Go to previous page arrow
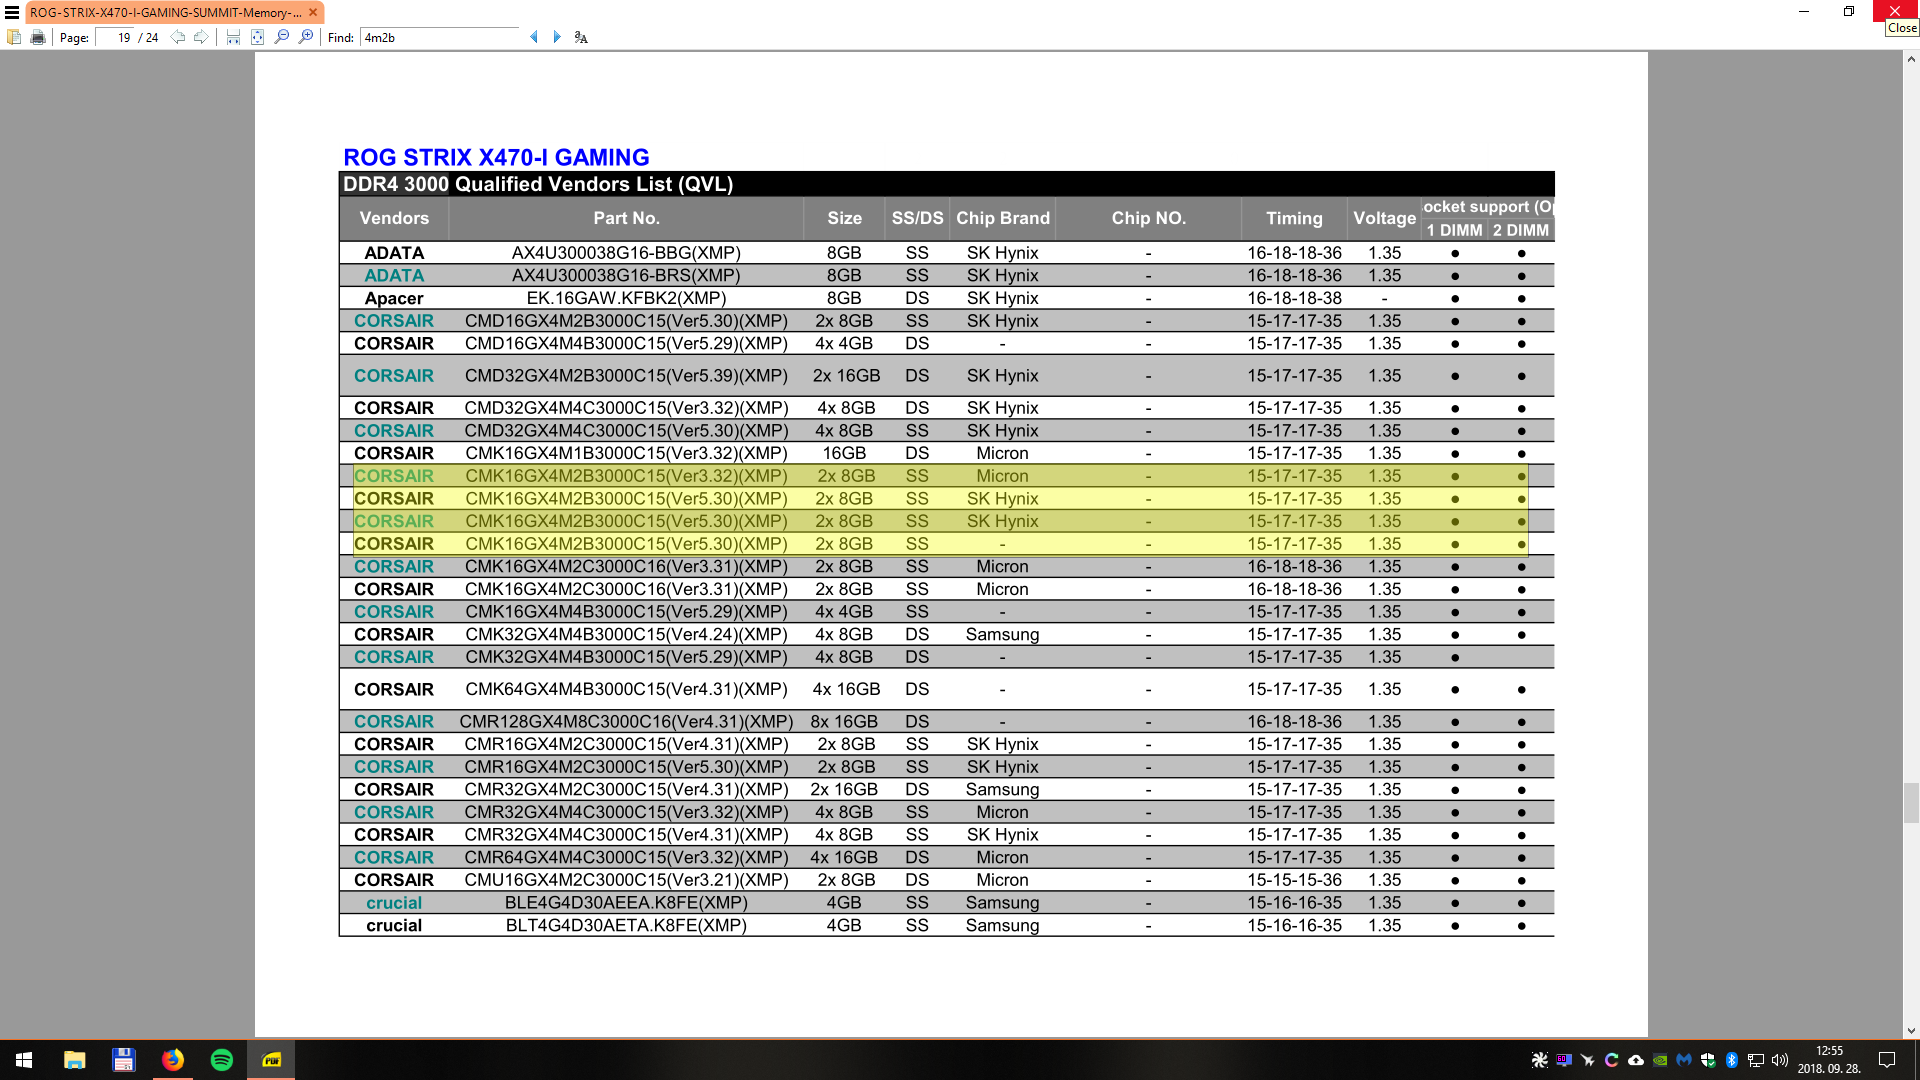Image resolution: width=1920 pixels, height=1080 pixels. 177,37
